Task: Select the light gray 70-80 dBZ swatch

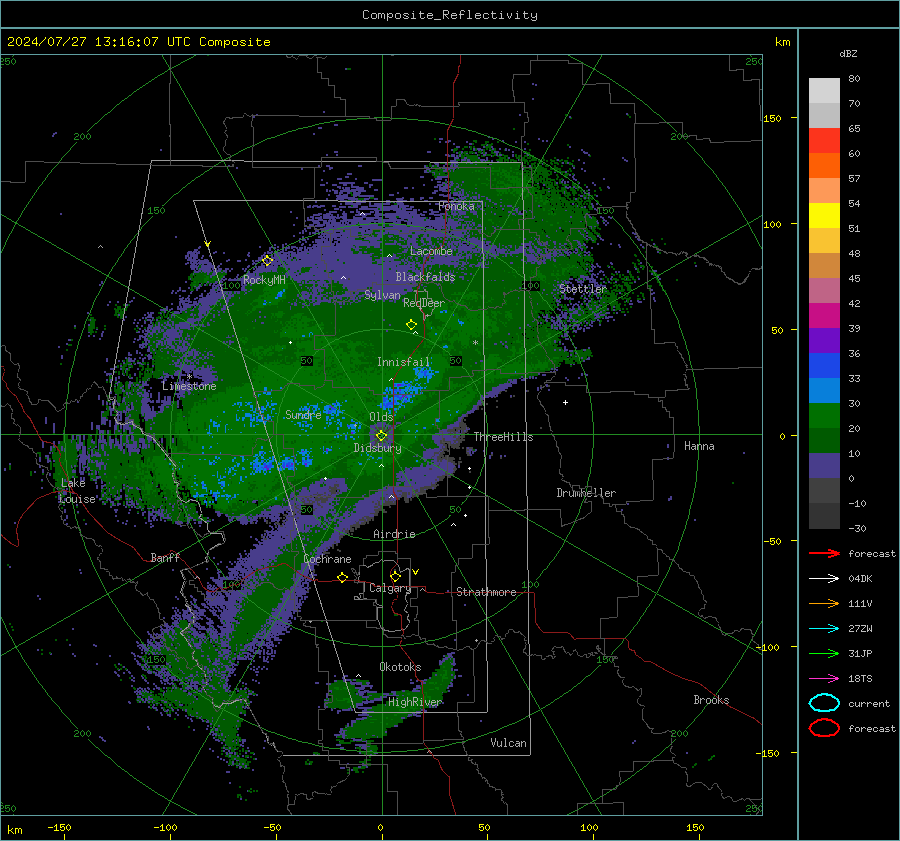Action: coord(824,91)
